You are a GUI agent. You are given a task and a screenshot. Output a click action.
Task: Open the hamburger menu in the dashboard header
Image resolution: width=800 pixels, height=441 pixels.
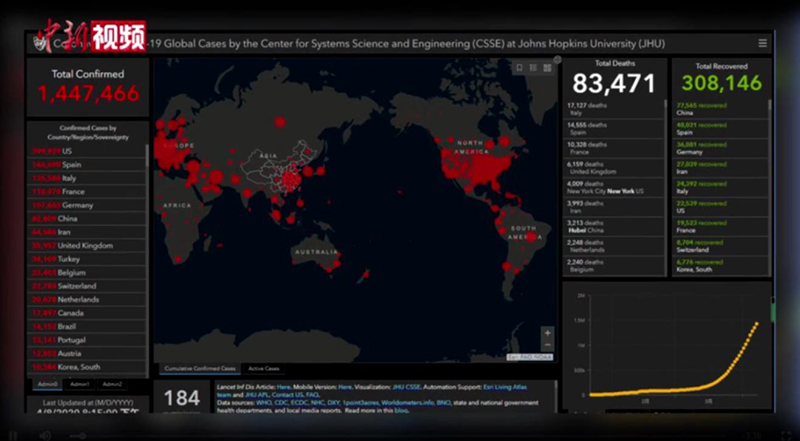click(x=763, y=43)
